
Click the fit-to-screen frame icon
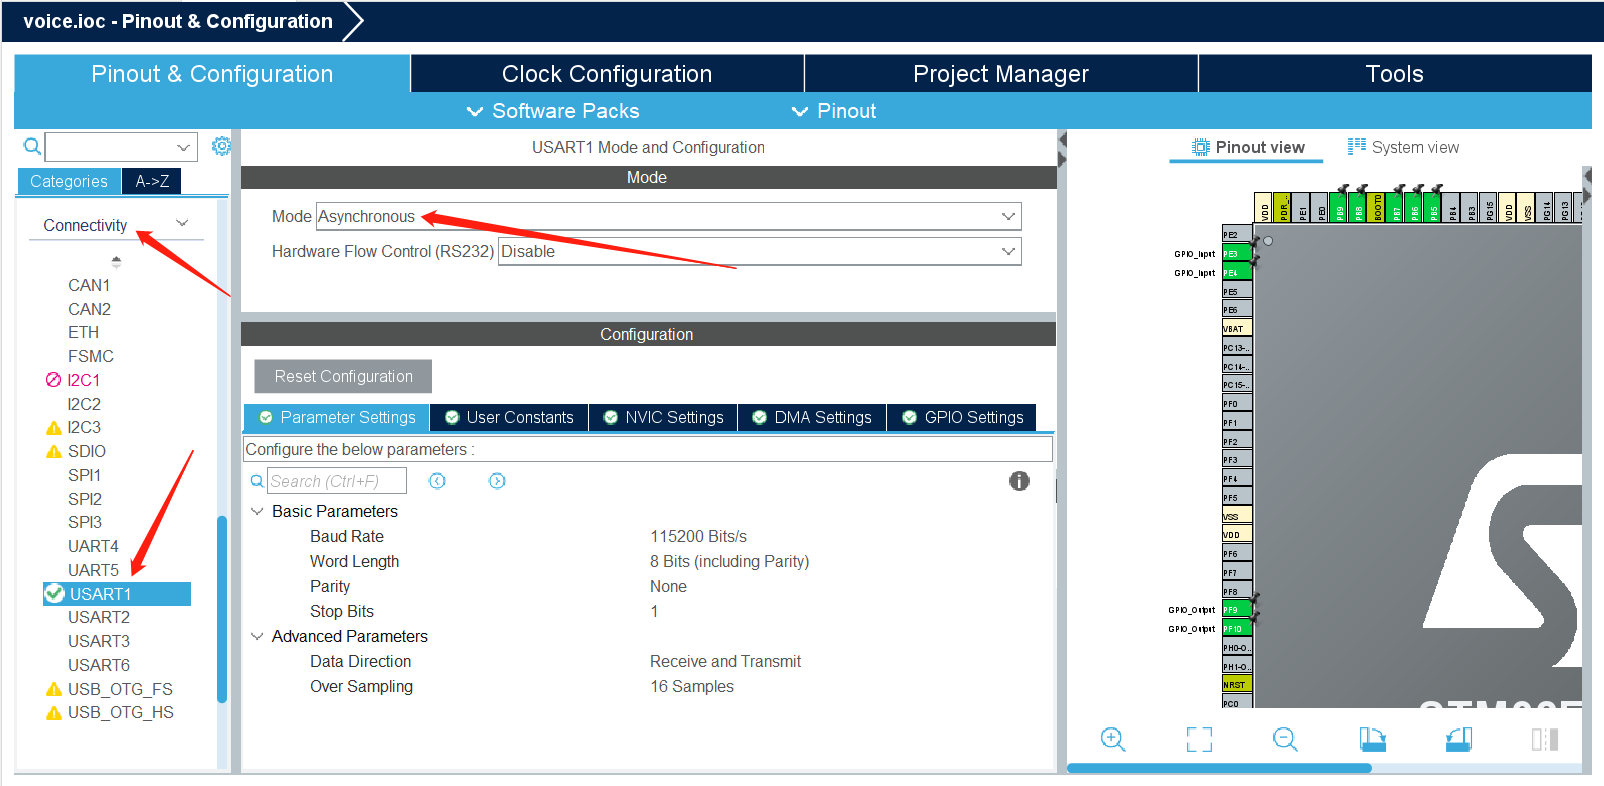point(1199,739)
